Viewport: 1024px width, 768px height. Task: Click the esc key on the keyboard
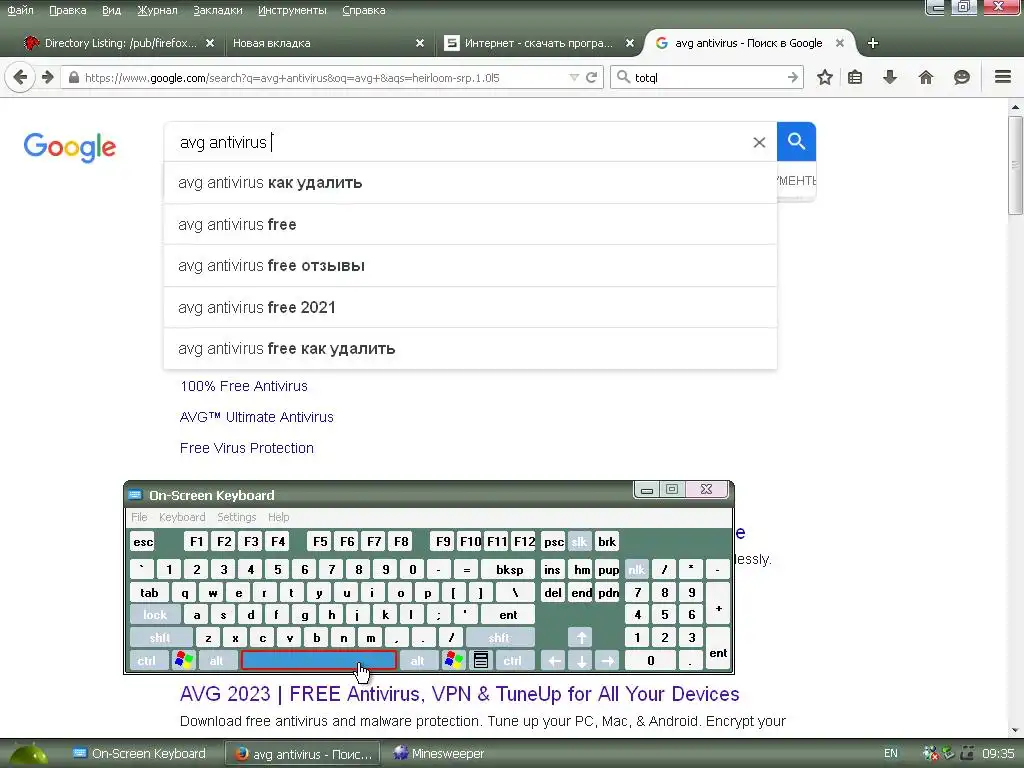pos(143,541)
